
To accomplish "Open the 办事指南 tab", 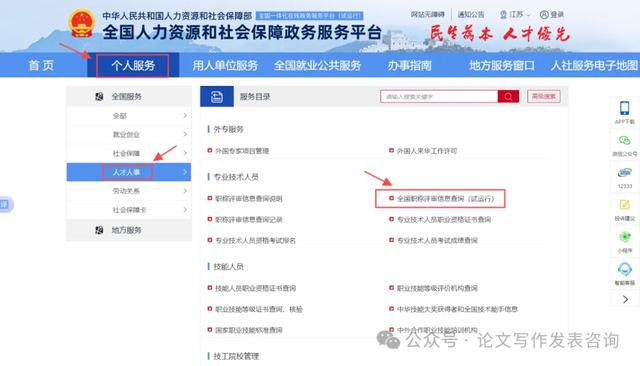I will point(409,65).
